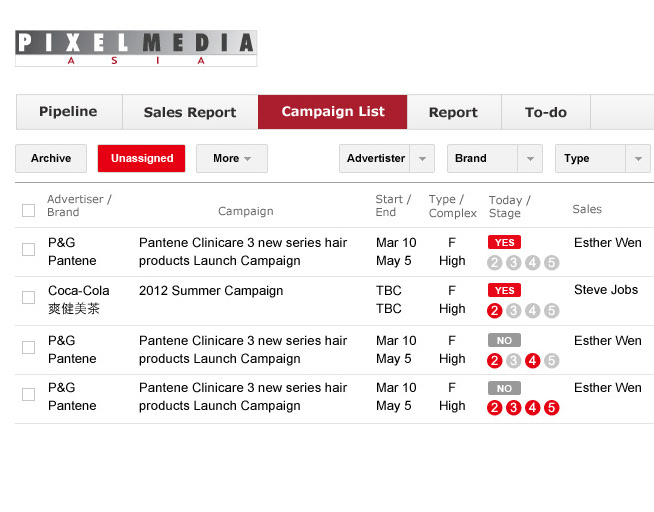Select the Campaign List tab
This screenshot has width=654, height=512.
(x=332, y=112)
